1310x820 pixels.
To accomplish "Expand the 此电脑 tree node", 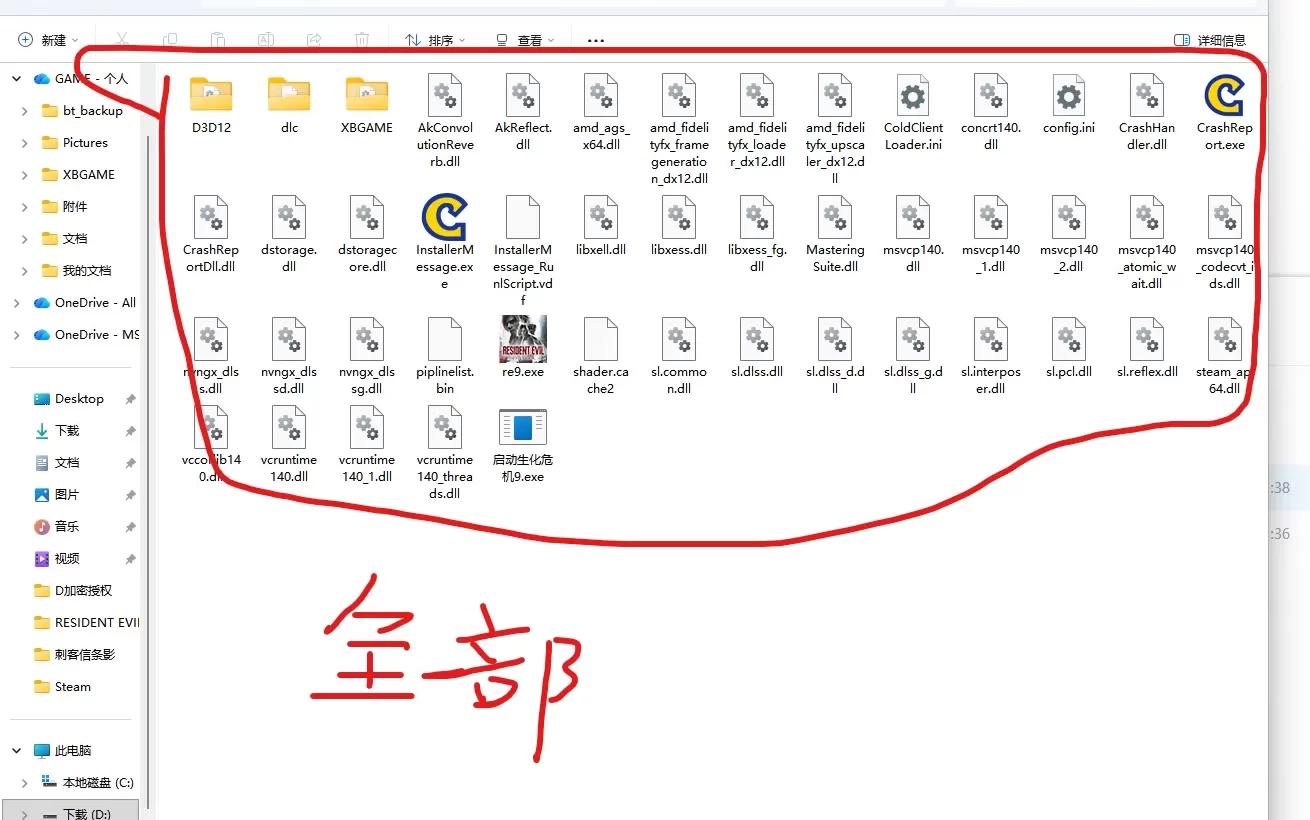I will [17, 751].
